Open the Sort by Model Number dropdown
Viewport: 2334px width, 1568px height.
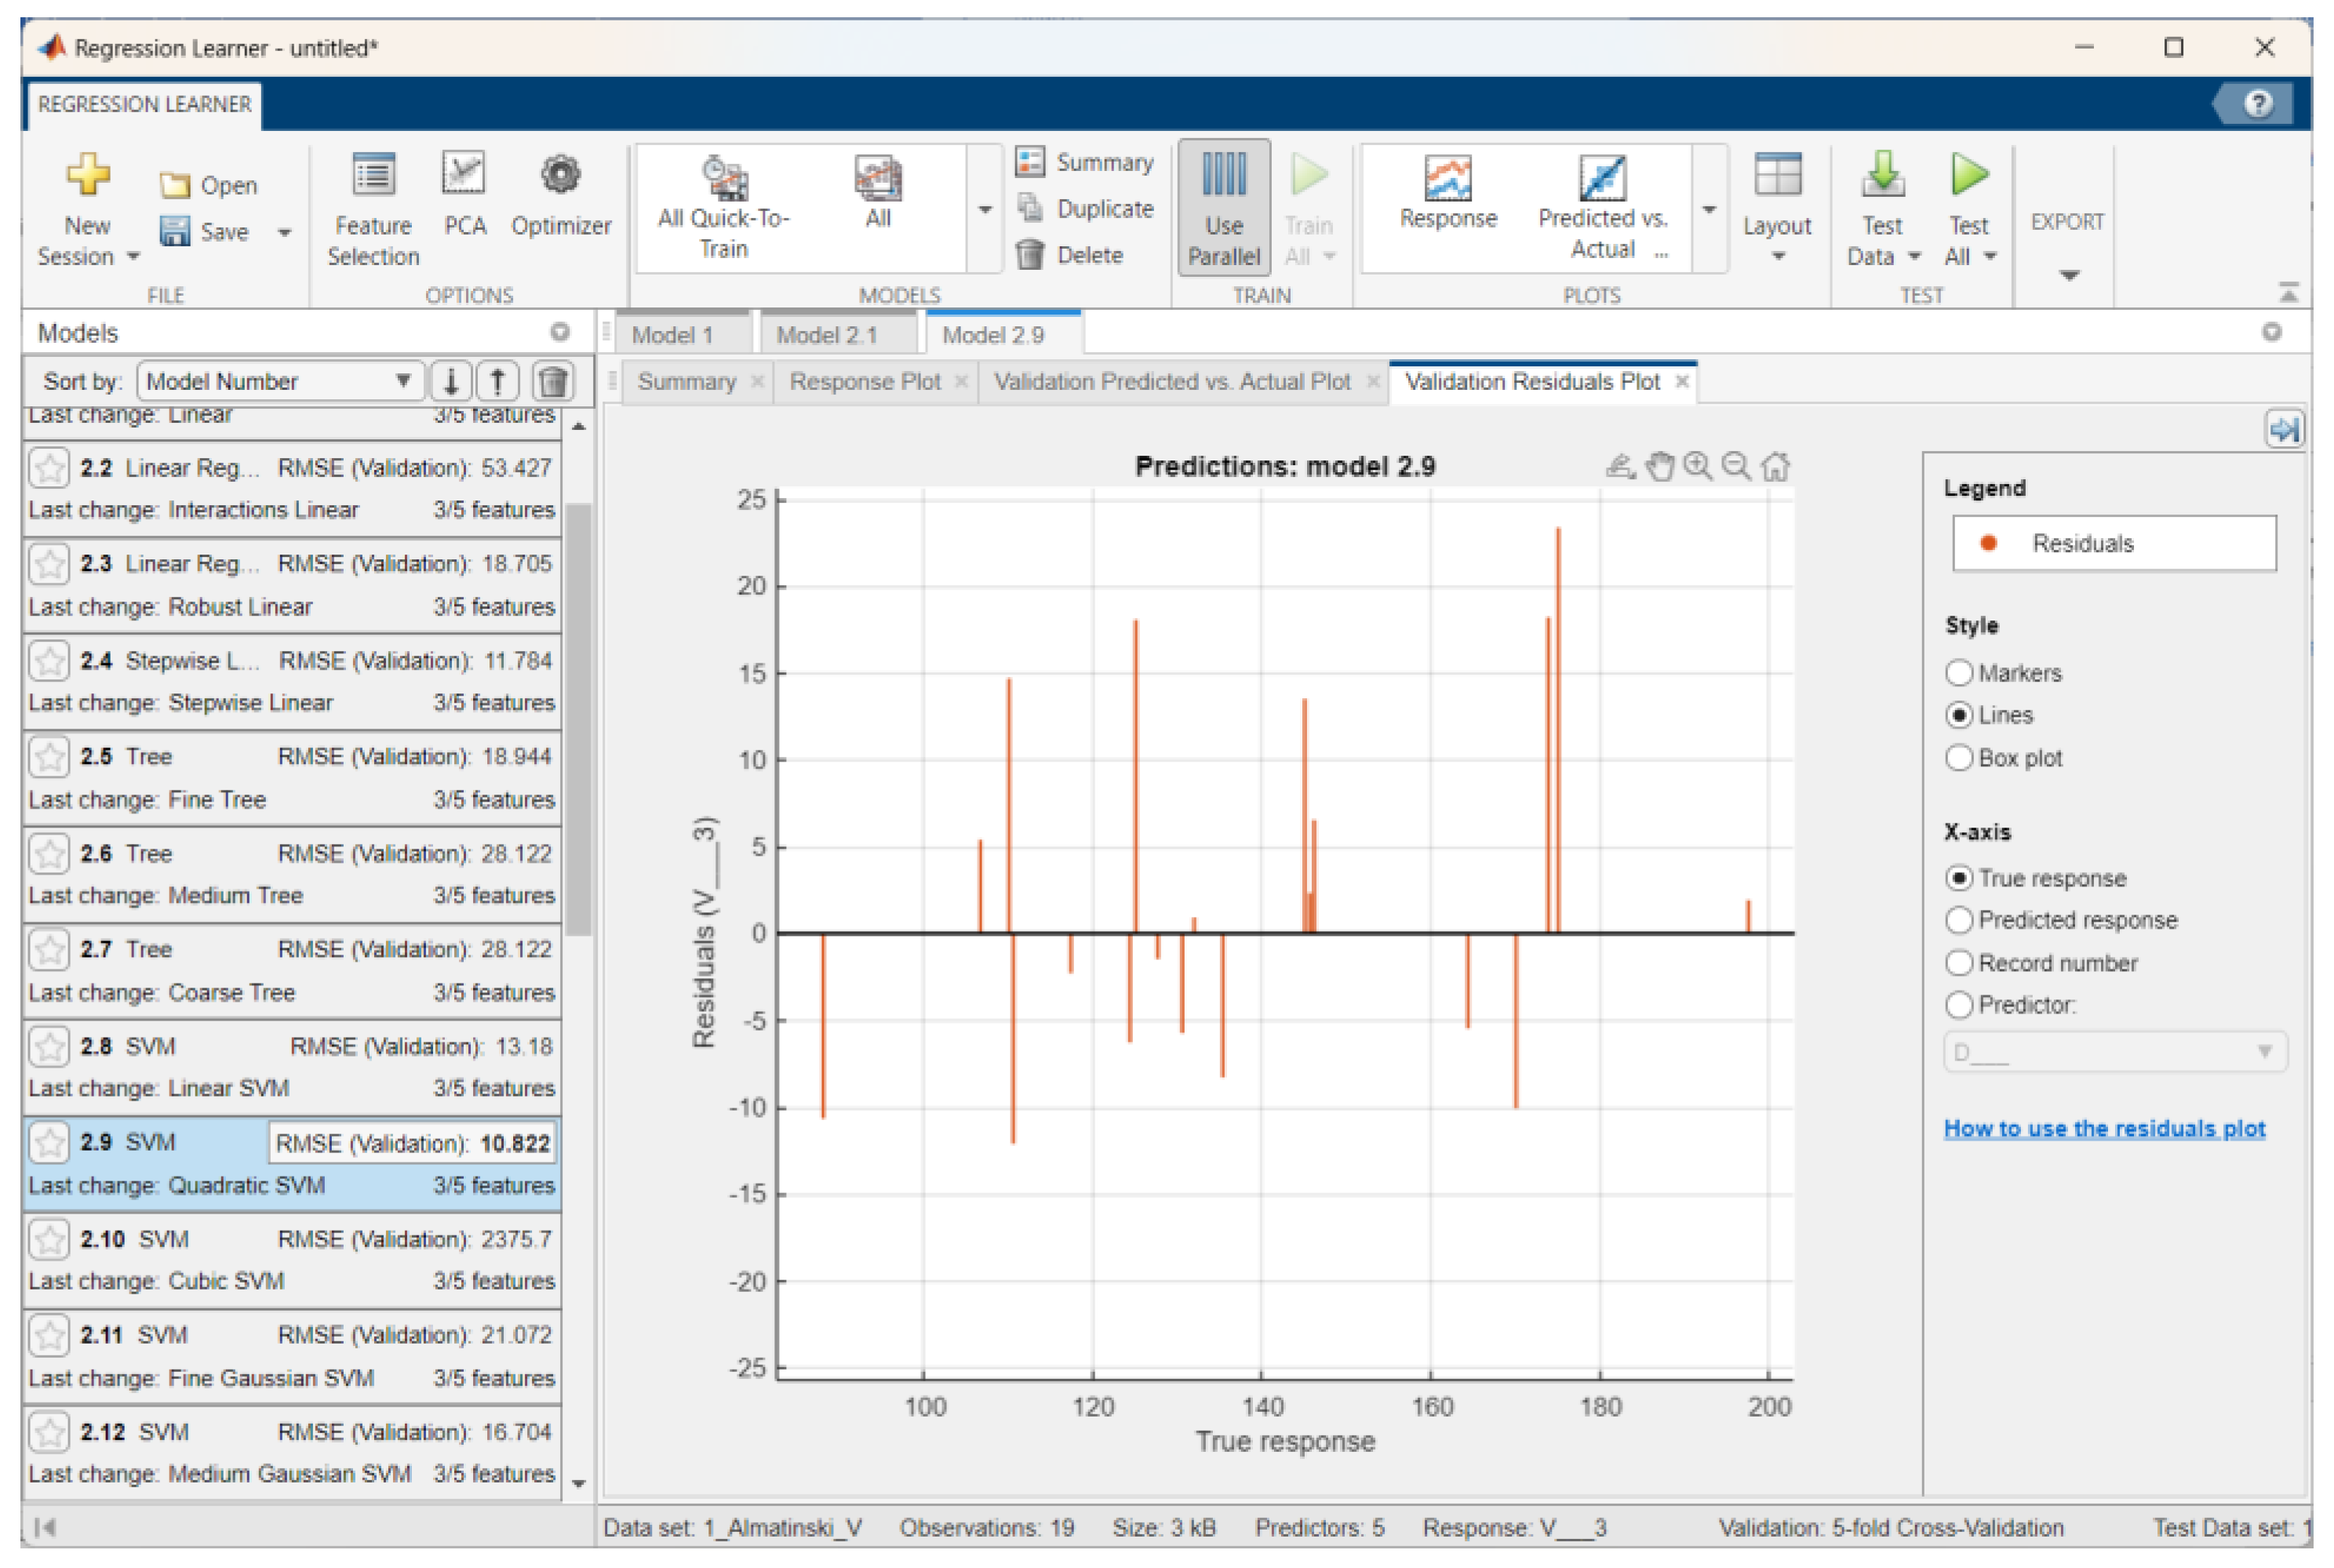click(279, 381)
